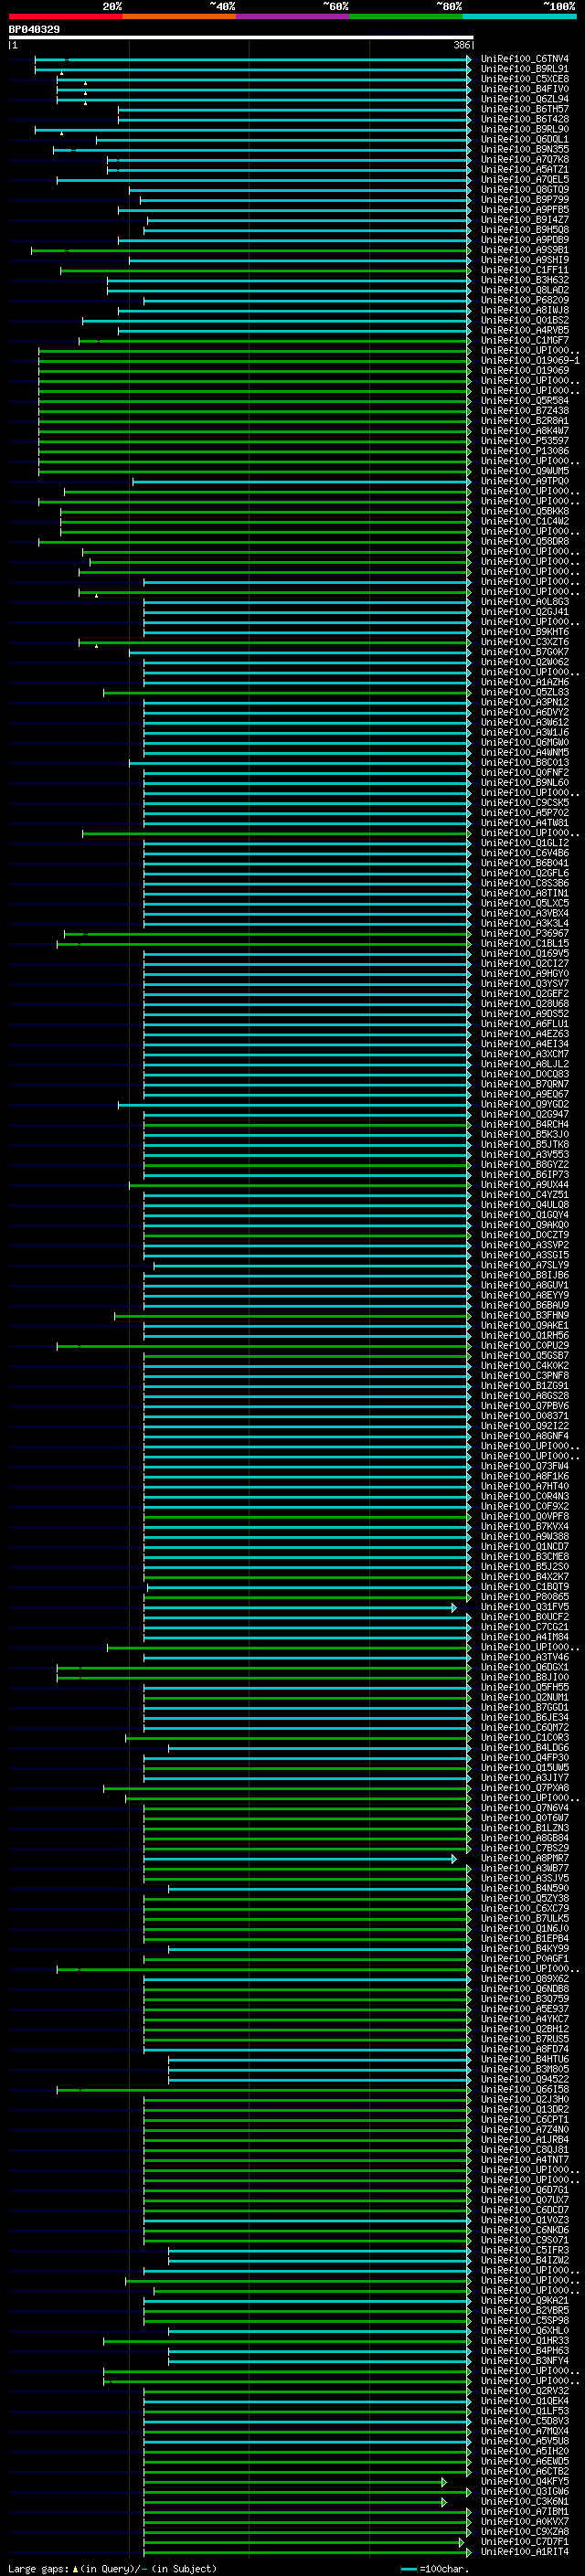Screen dimensions: 585x2576
Task: Click hit label UniRef100_Q6XHL0
Action: coord(525,2330)
